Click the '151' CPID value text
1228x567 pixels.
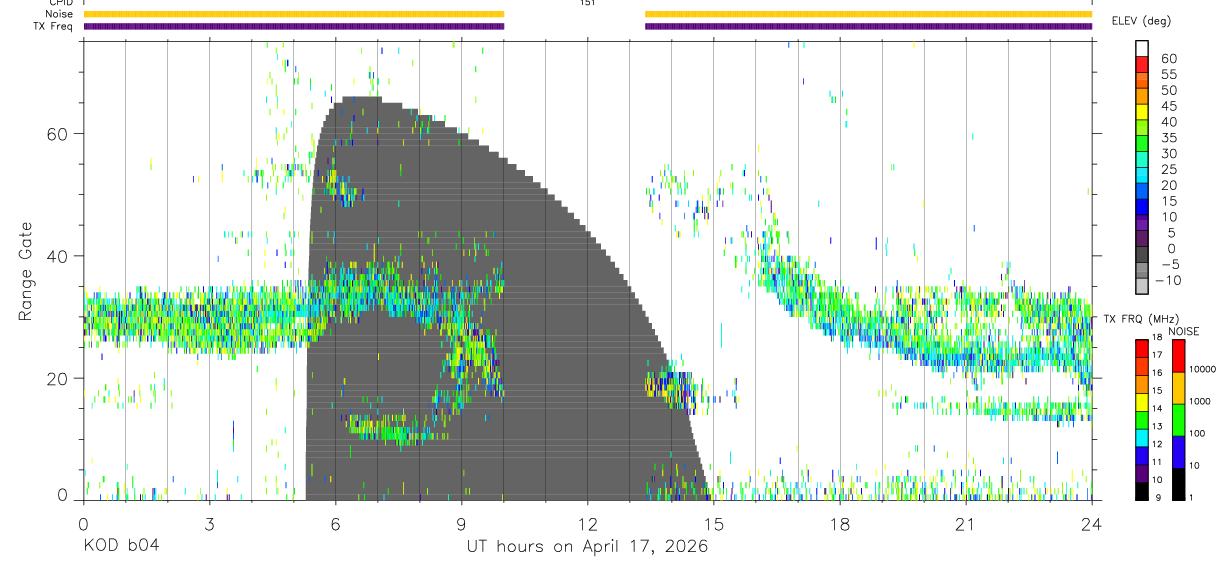[x=588, y=3]
